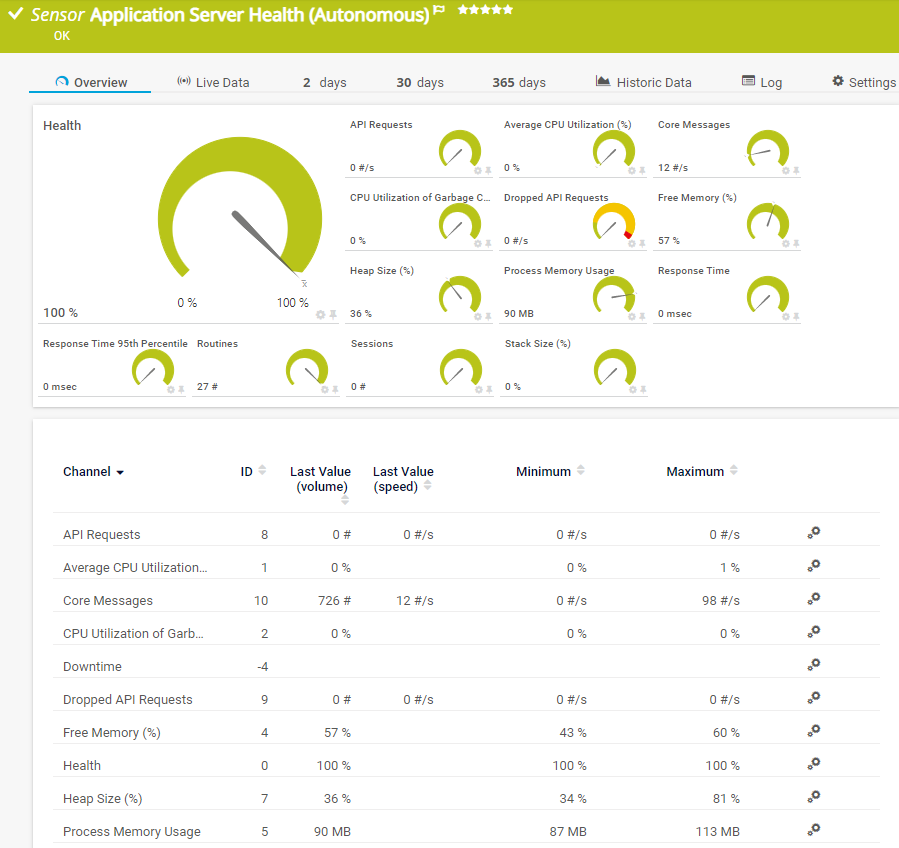Set sensor priority with the star rating
Screen dimensions: 899x848
click(x=485, y=10)
